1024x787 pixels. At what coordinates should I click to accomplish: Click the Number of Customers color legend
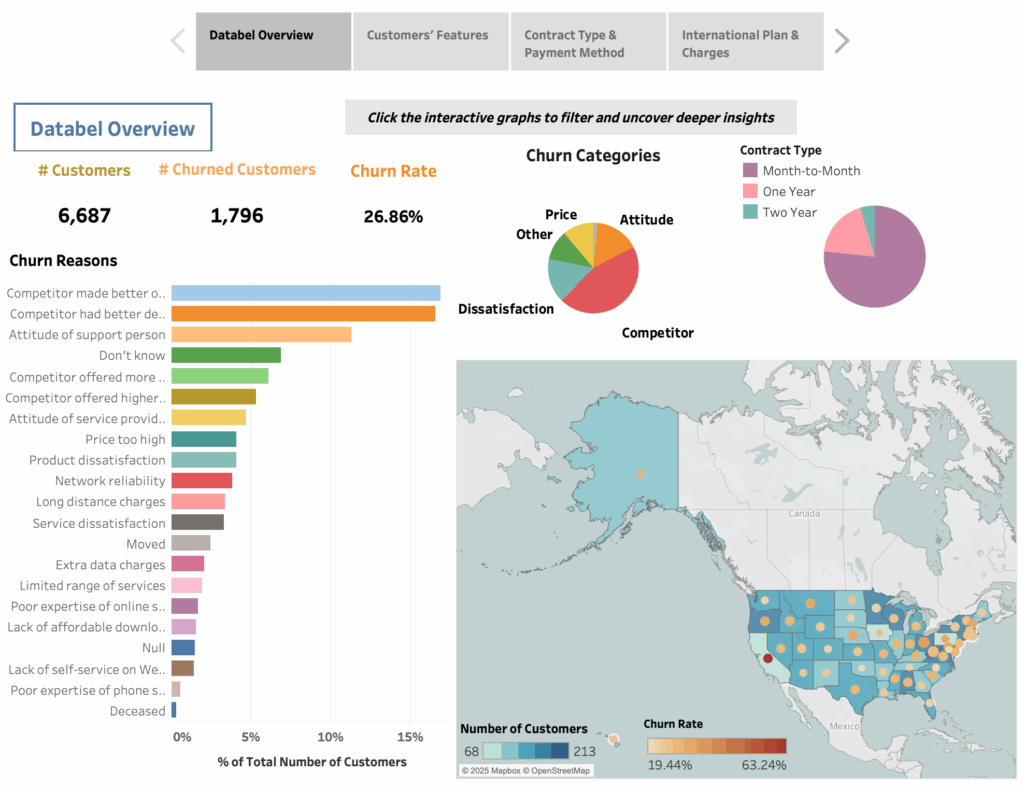[526, 750]
